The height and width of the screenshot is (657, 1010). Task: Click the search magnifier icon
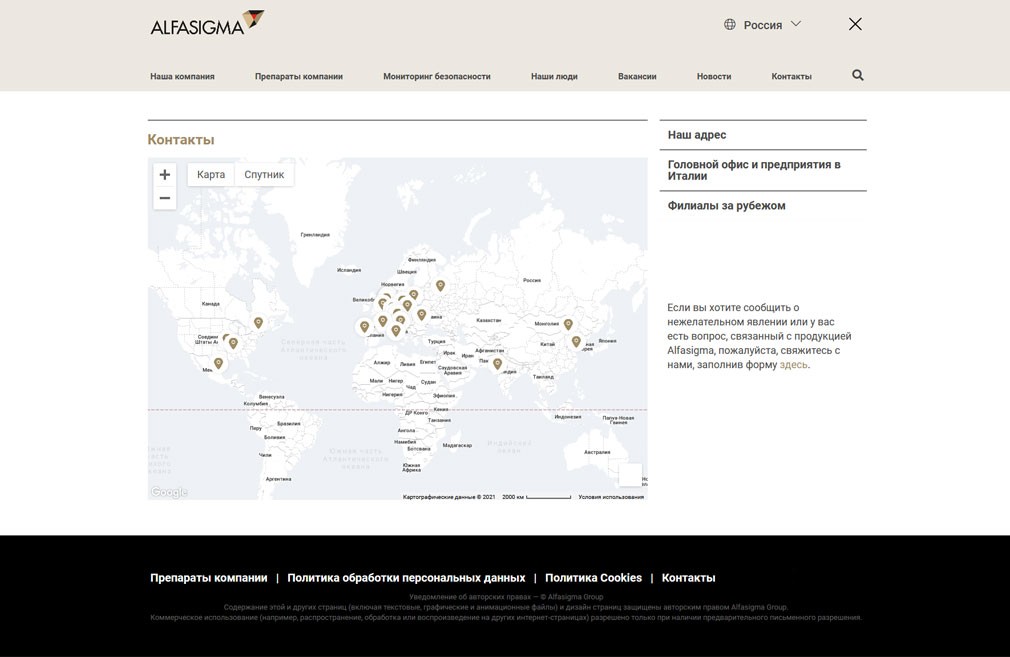[x=857, y=74]
